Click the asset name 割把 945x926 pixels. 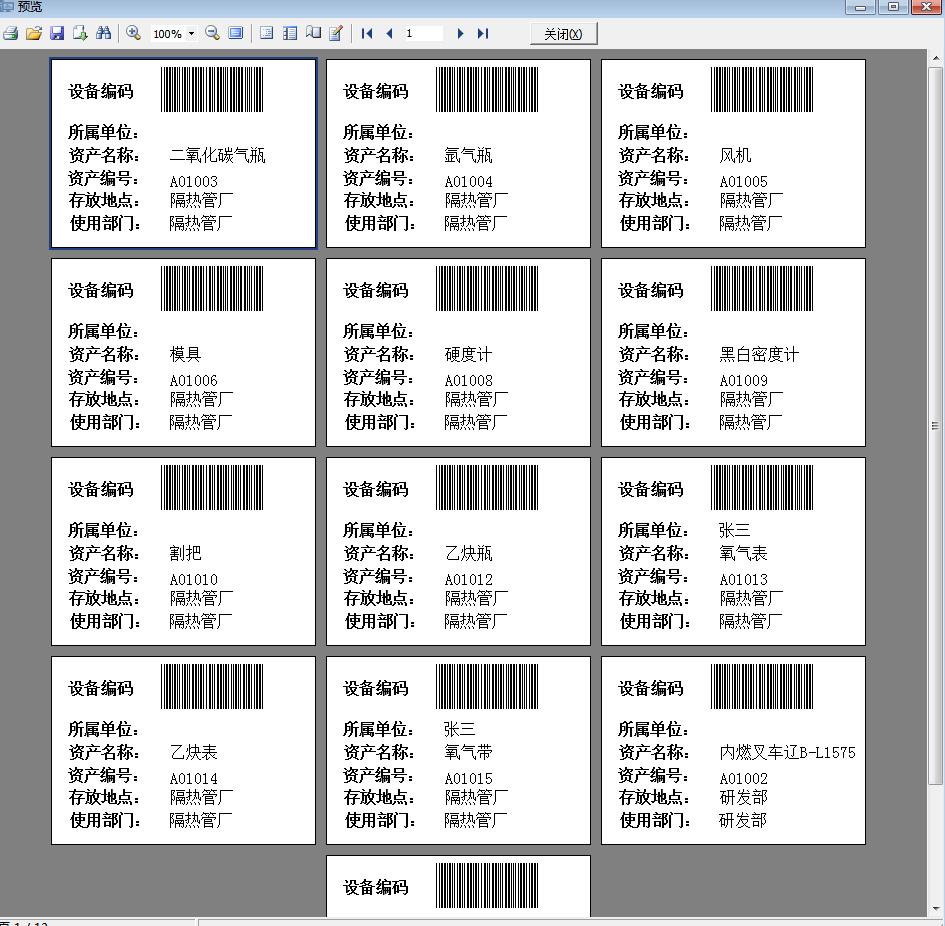click(185, 553)
